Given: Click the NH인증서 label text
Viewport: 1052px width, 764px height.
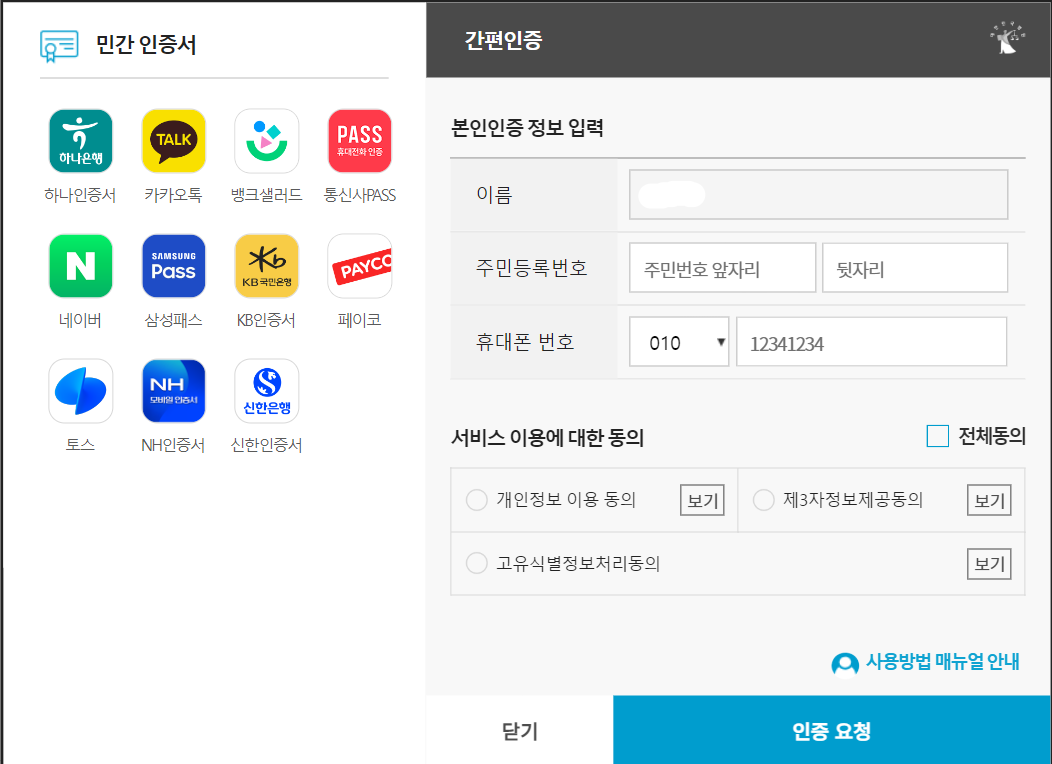Looking at the screenshot, I should pos(173,445).
